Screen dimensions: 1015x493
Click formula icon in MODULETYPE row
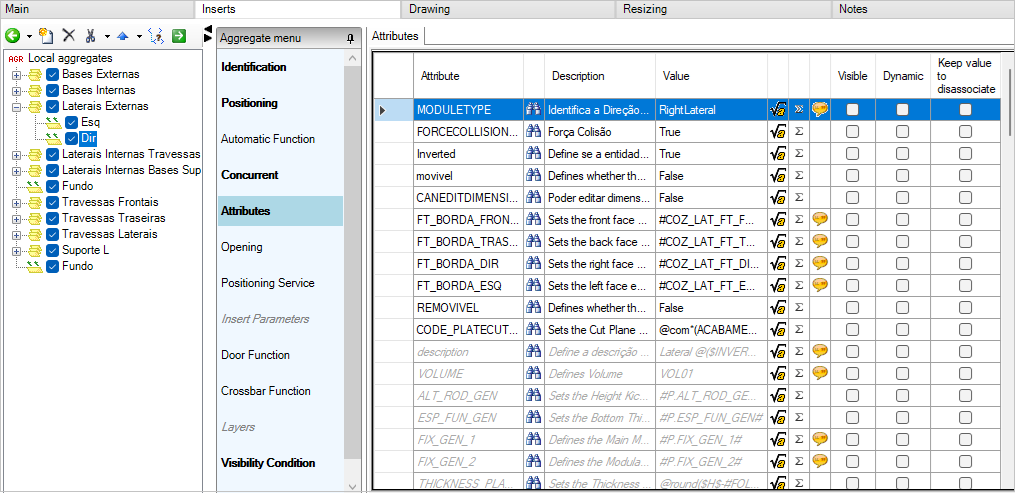click(x=777, y=109)
